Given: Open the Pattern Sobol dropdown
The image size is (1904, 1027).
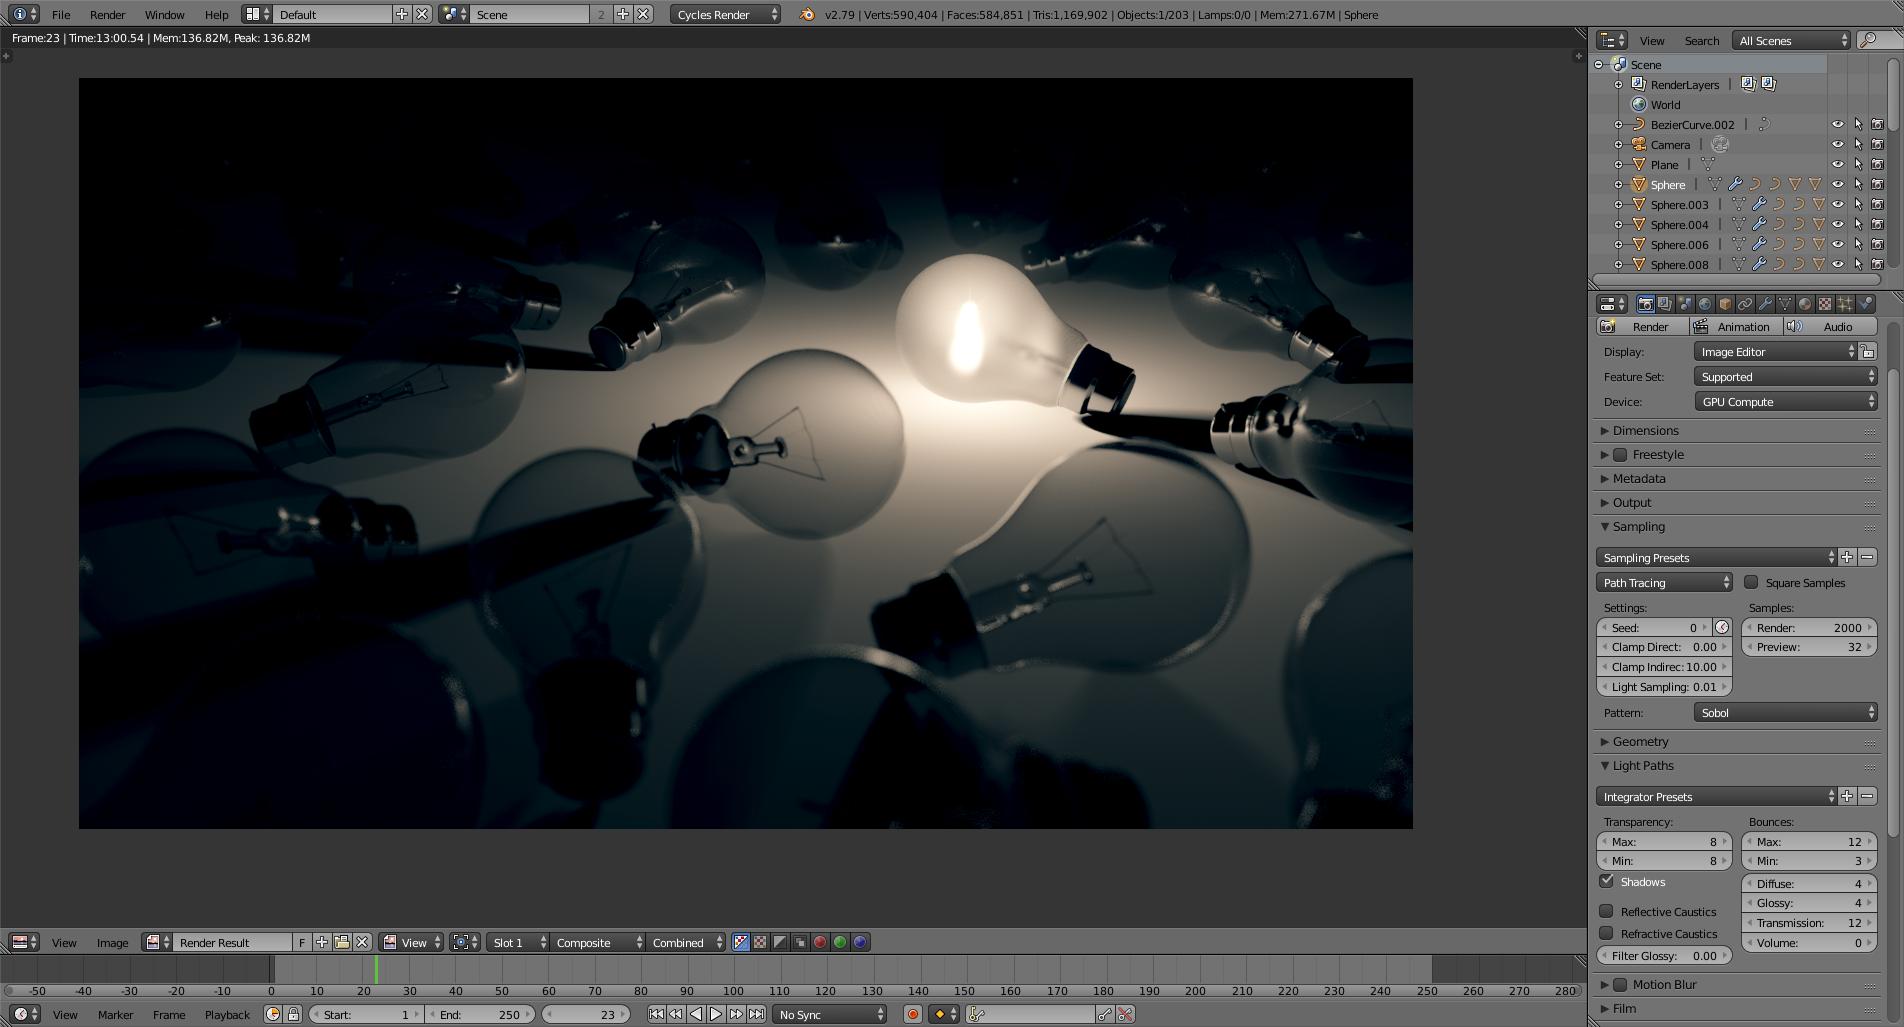Looking at the screenshot, I should pos(1785,713).
